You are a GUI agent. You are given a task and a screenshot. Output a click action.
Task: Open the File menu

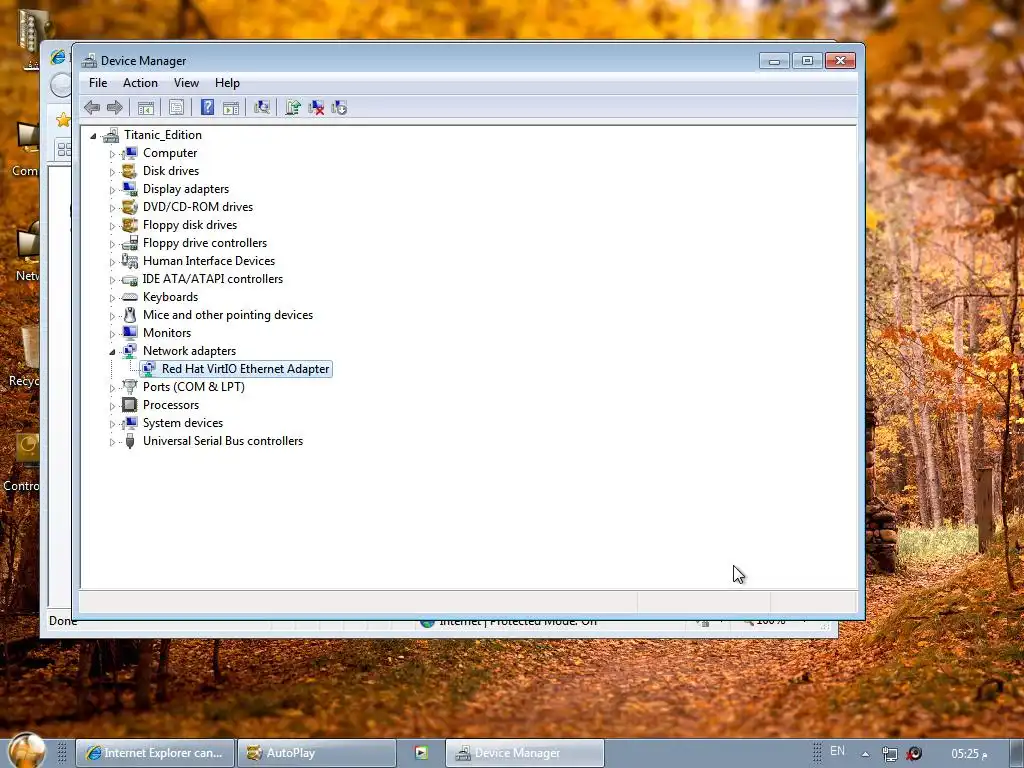[98, 83]
